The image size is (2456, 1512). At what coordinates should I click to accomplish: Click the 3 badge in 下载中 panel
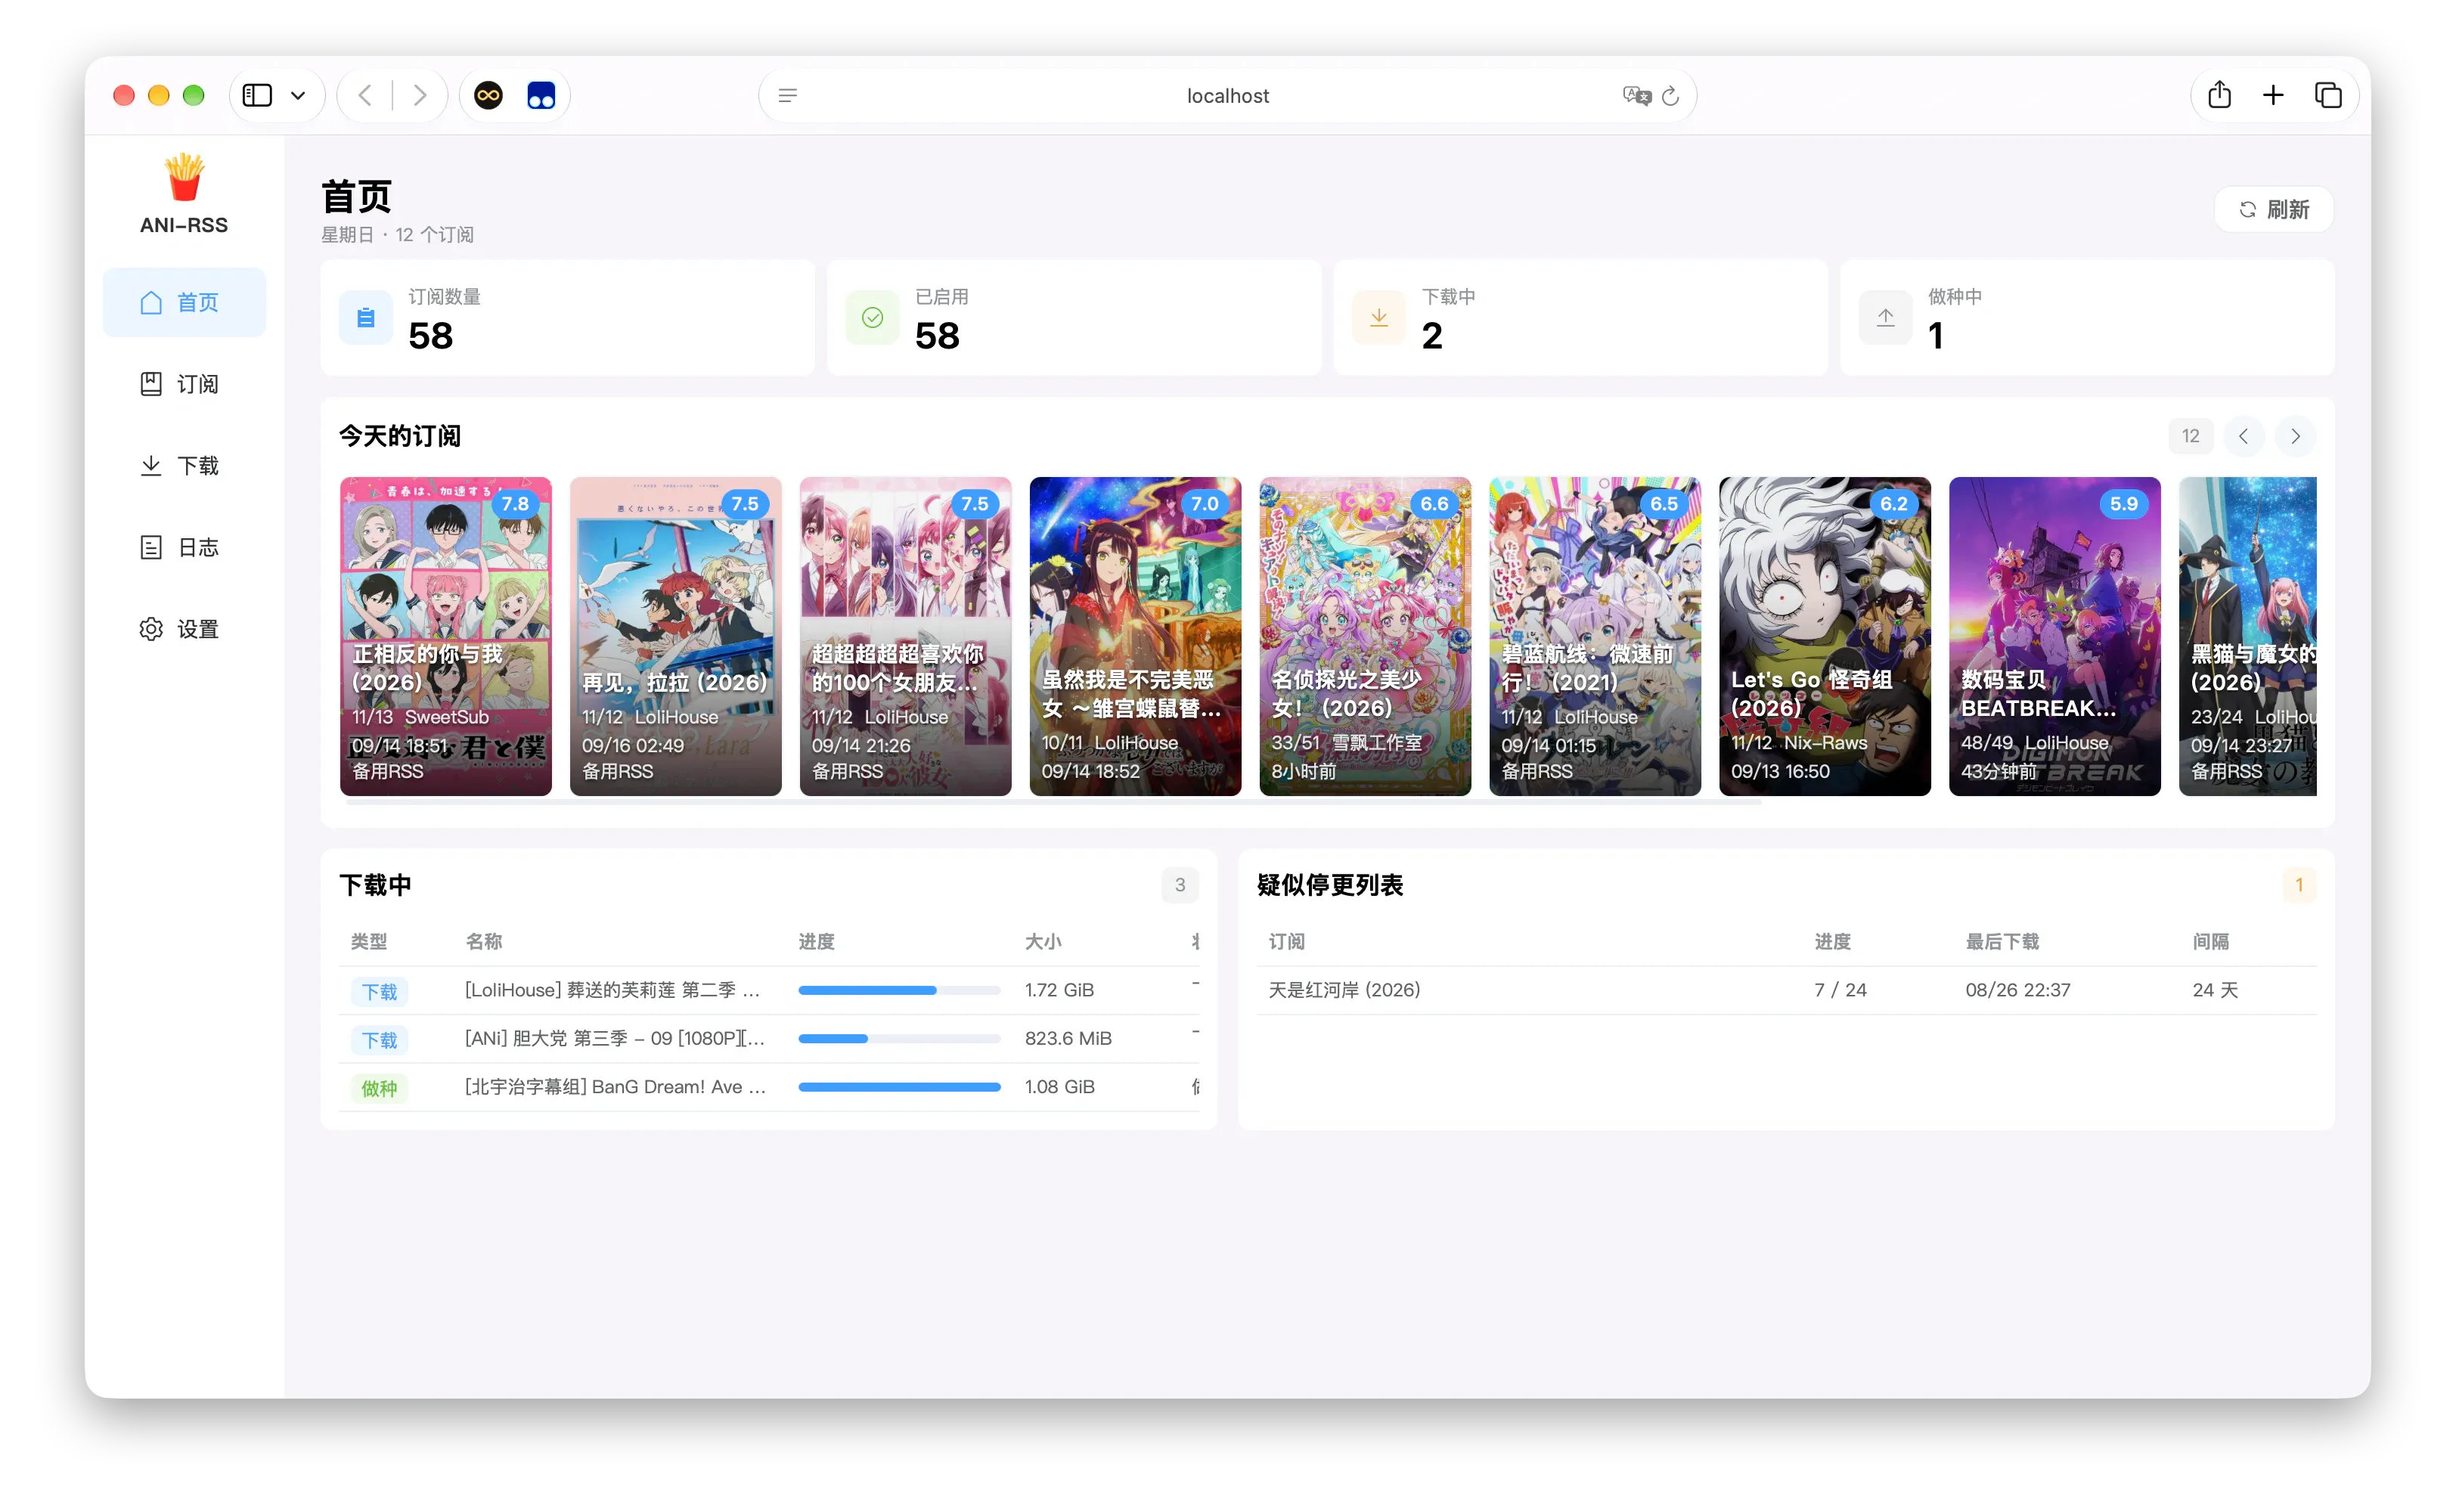[1180, 885]
